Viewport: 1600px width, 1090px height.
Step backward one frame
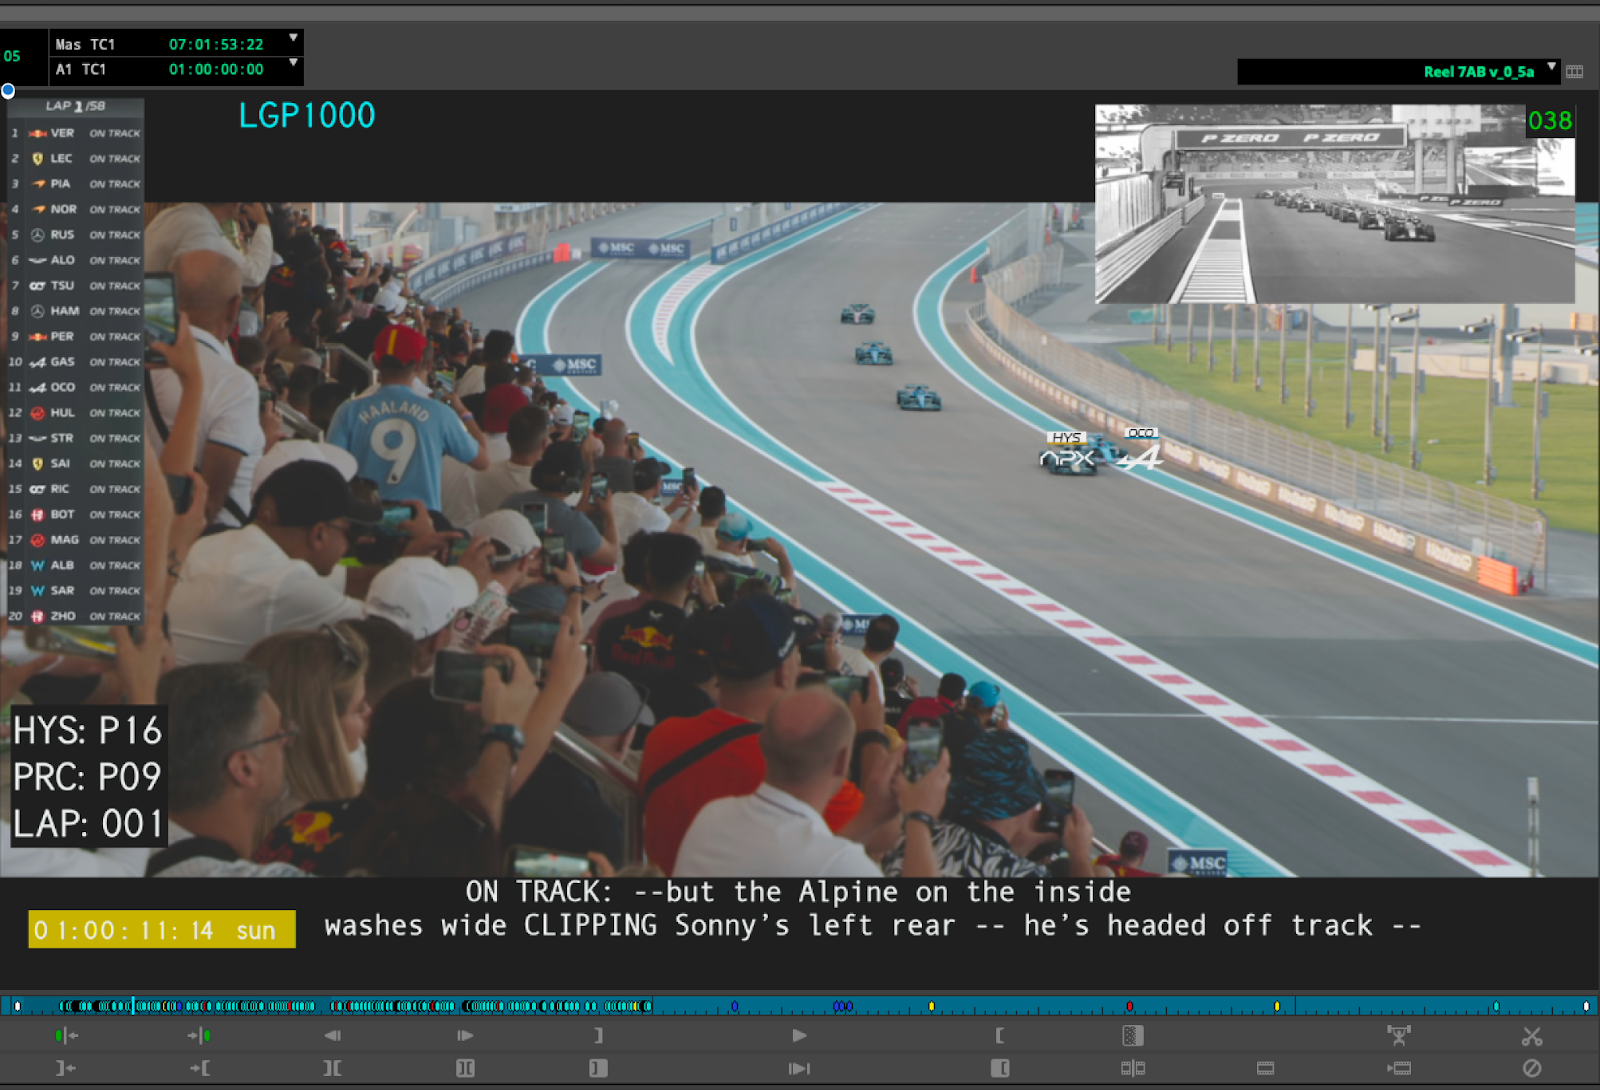333,1036
